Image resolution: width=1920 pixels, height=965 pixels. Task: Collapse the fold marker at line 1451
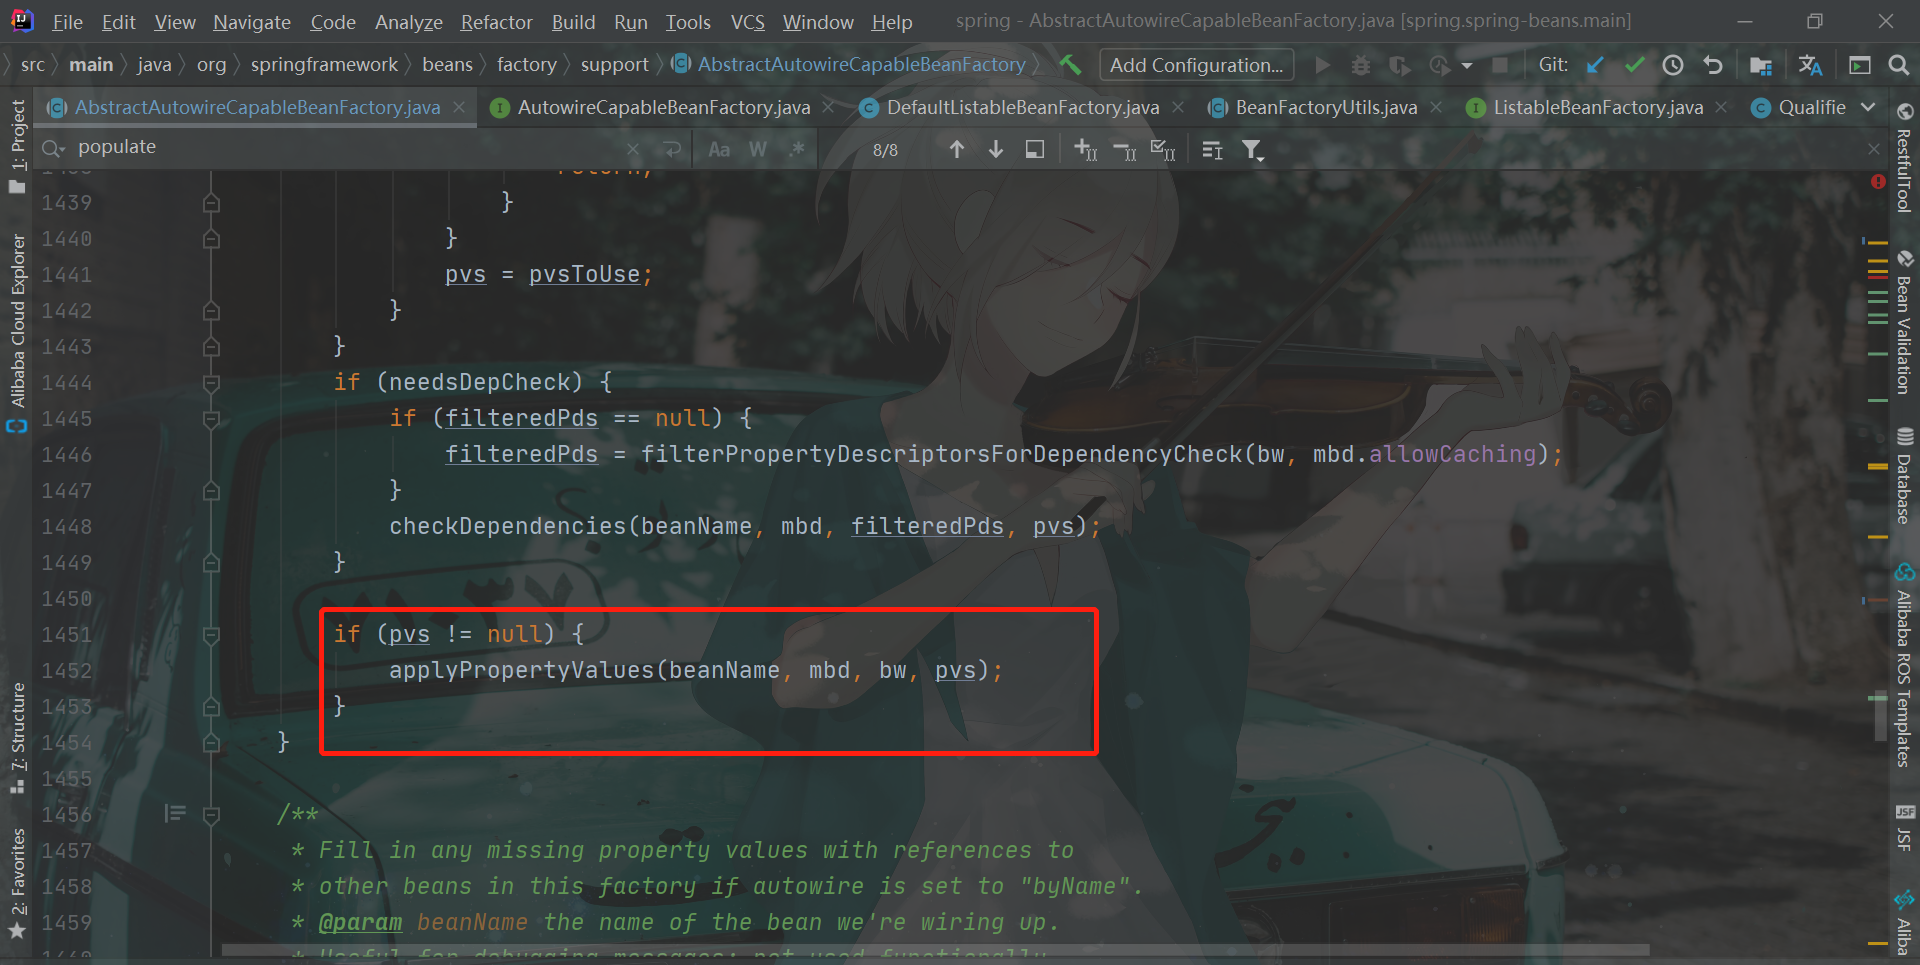[211, 634]
